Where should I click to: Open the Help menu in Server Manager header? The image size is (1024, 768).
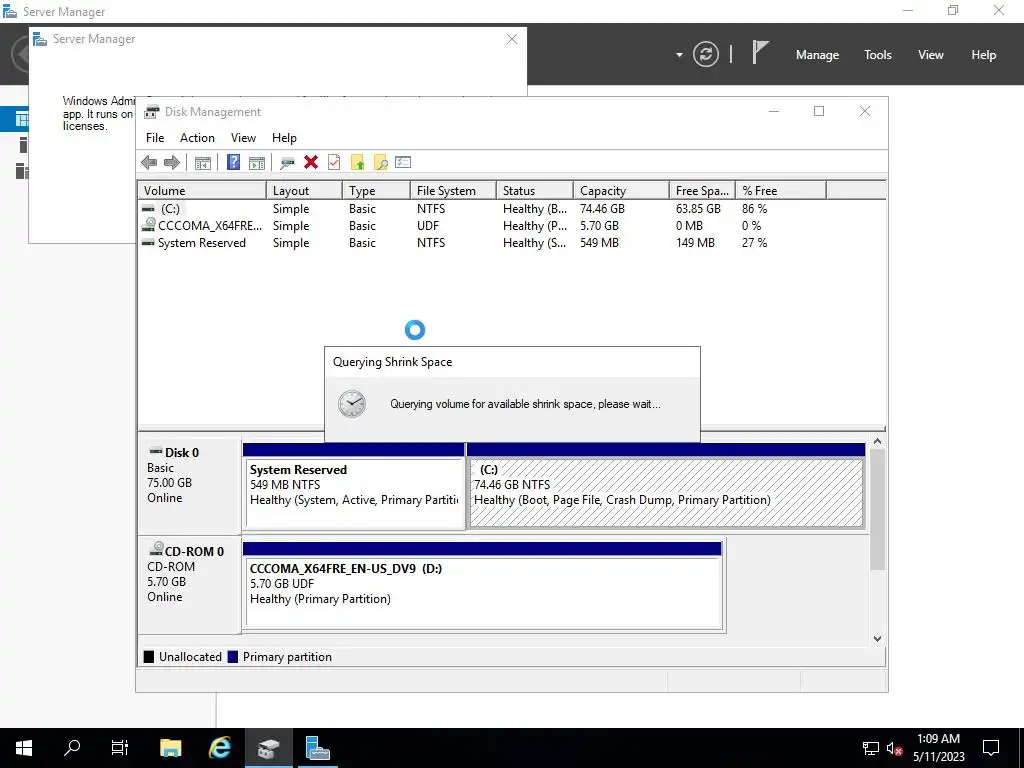tap(984, 55)
